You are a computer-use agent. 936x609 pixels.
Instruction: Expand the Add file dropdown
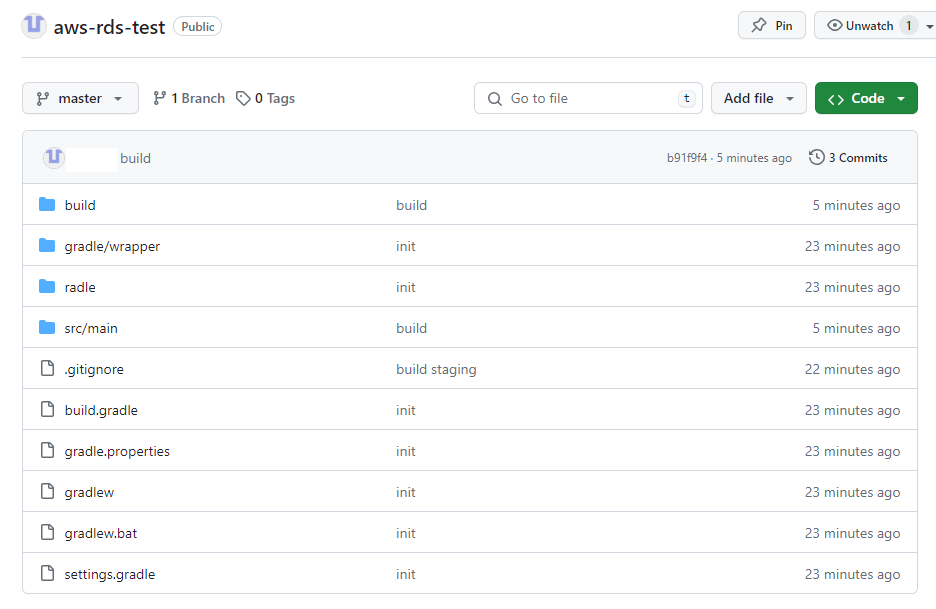tap(759, 99)
